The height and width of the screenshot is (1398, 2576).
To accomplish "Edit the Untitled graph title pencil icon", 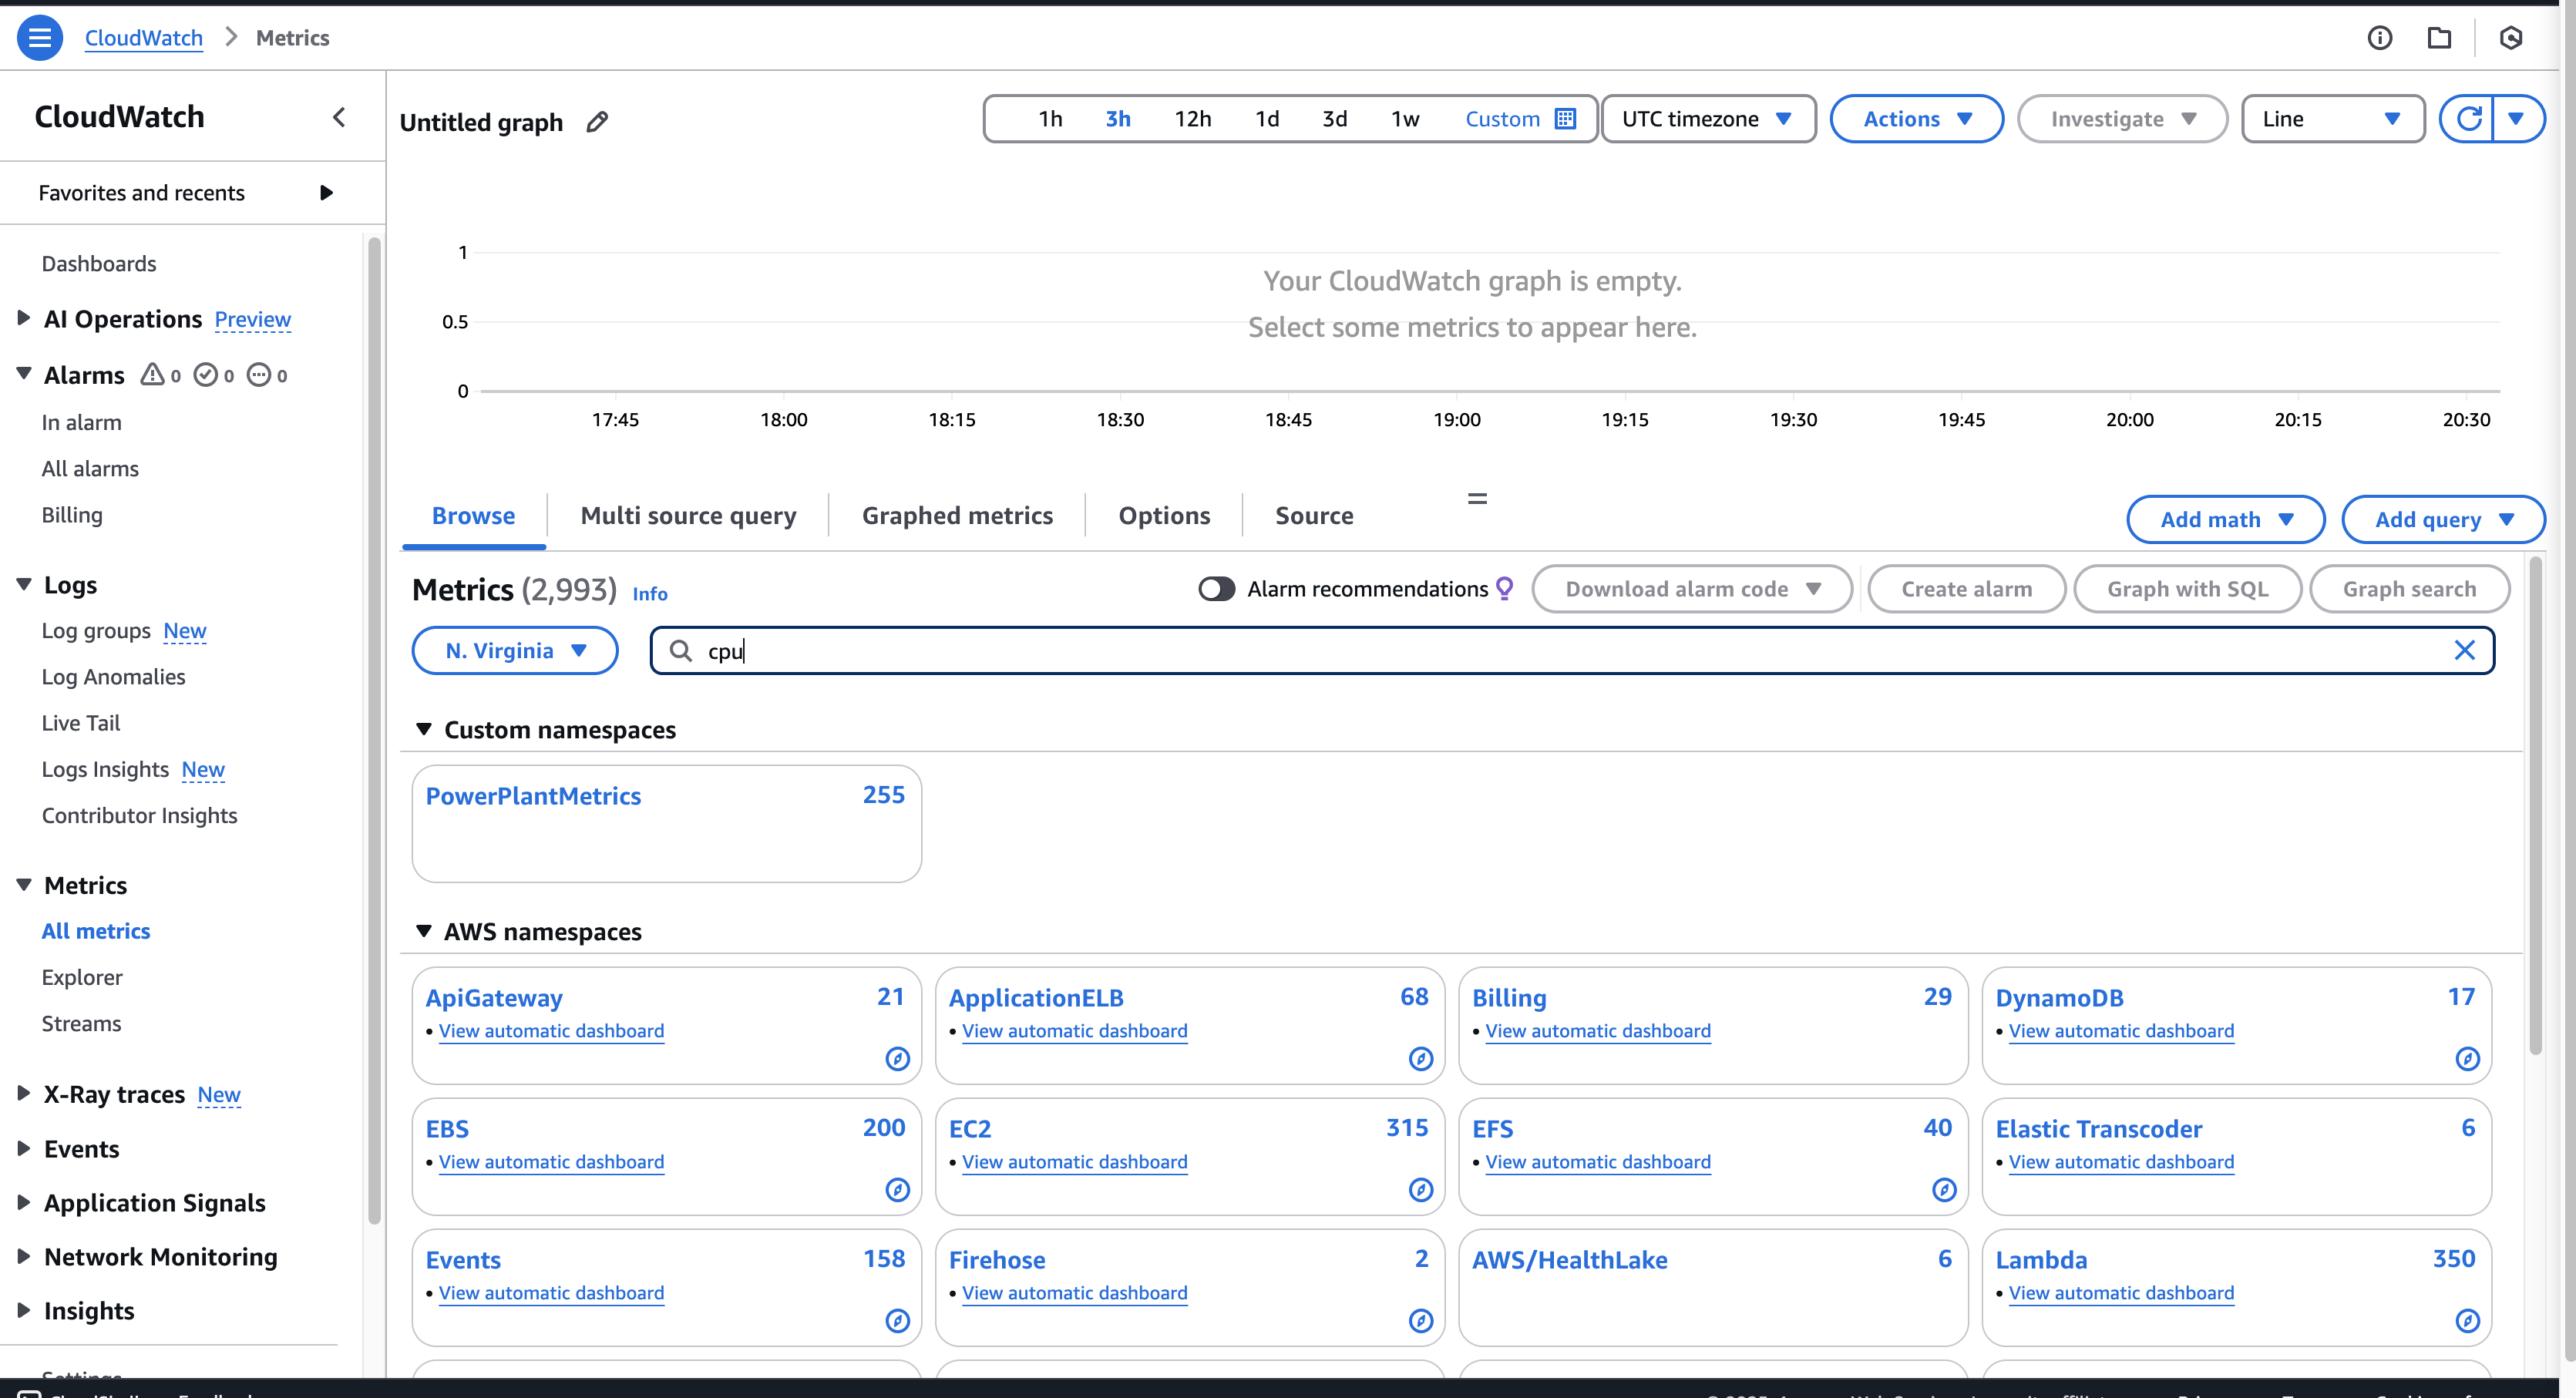I will [x=597, y=122].
